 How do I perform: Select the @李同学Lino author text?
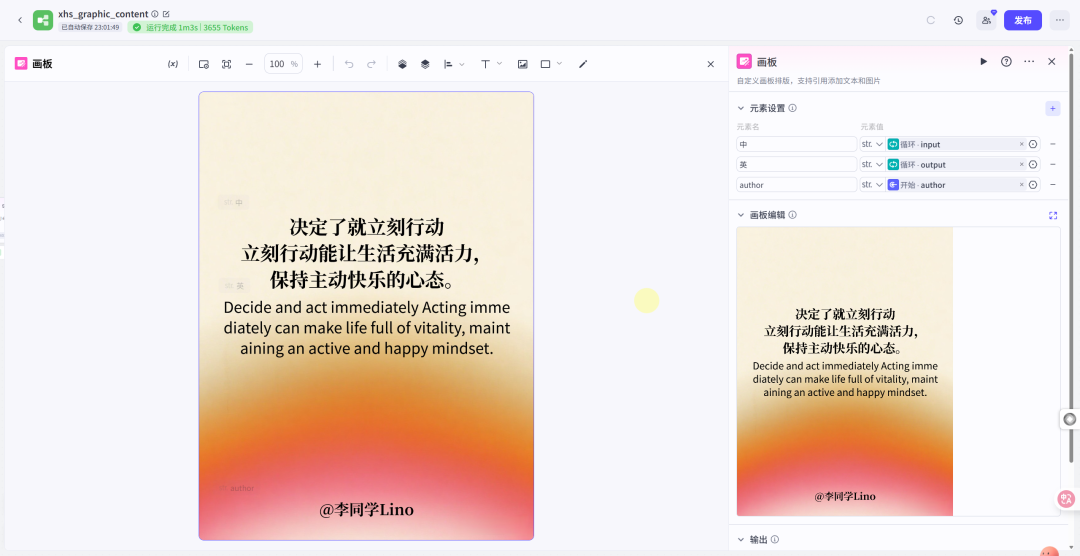point(366,510)
